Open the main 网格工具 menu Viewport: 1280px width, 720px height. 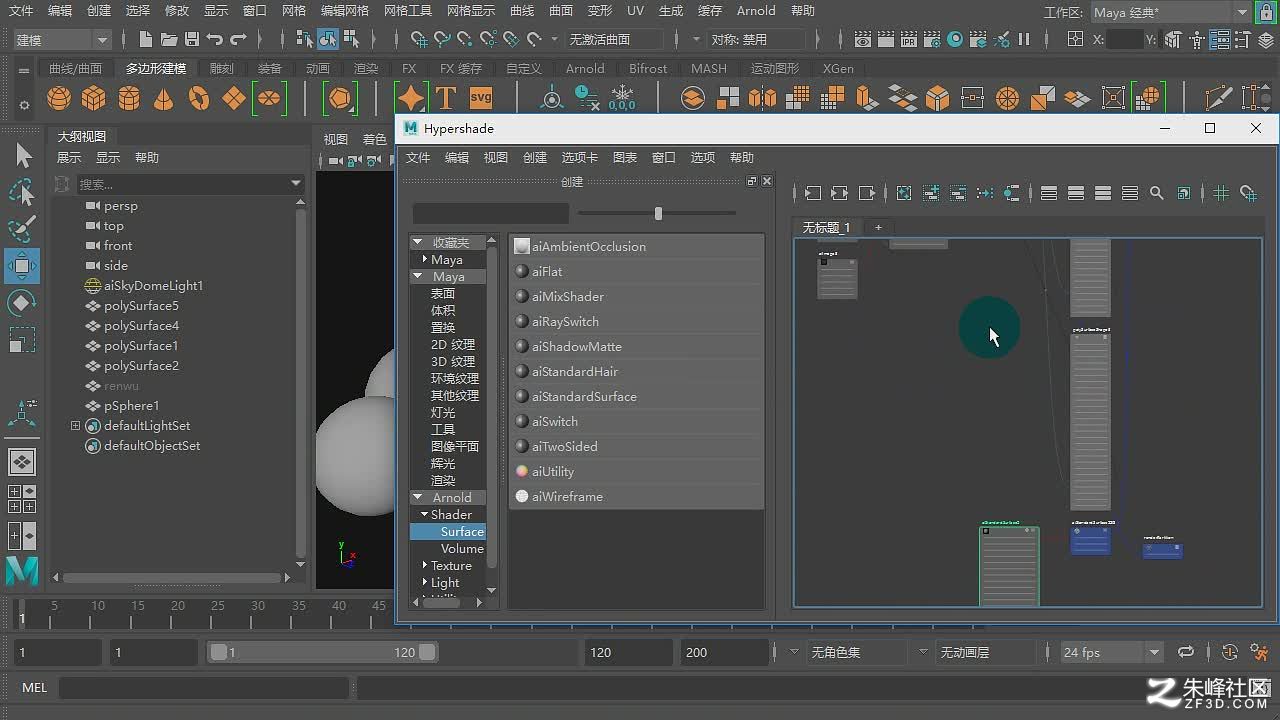coord(408,11)
